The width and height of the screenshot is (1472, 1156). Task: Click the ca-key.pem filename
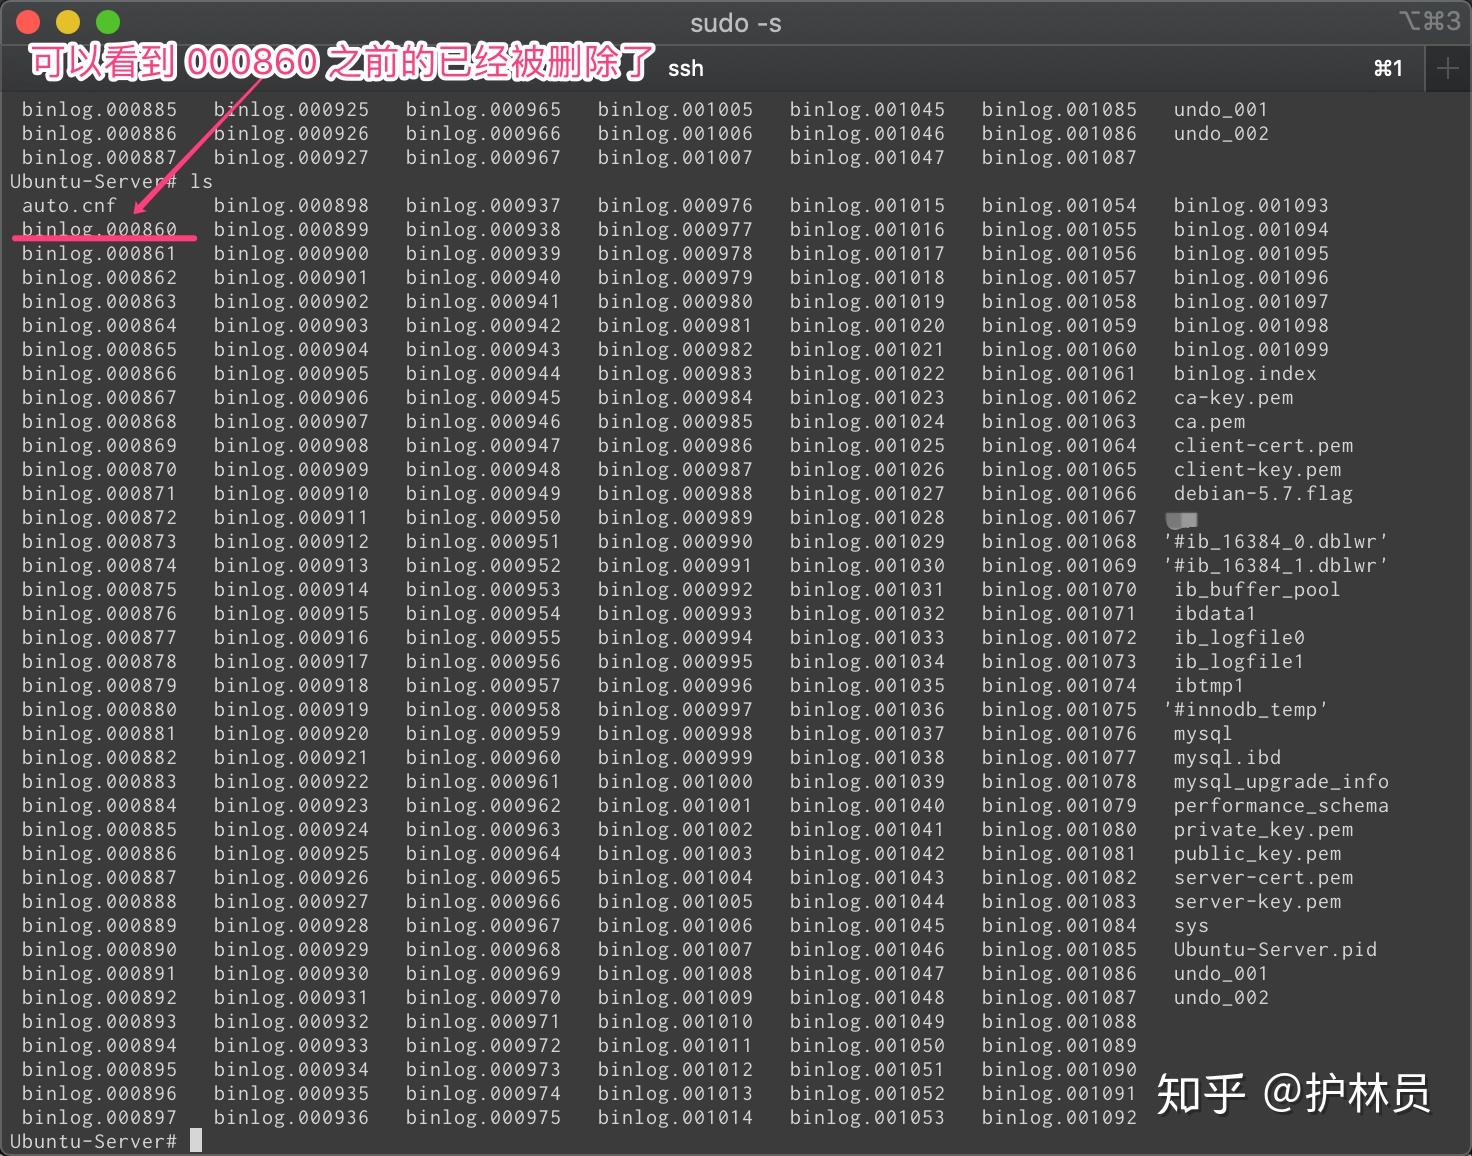(1234, 397)
